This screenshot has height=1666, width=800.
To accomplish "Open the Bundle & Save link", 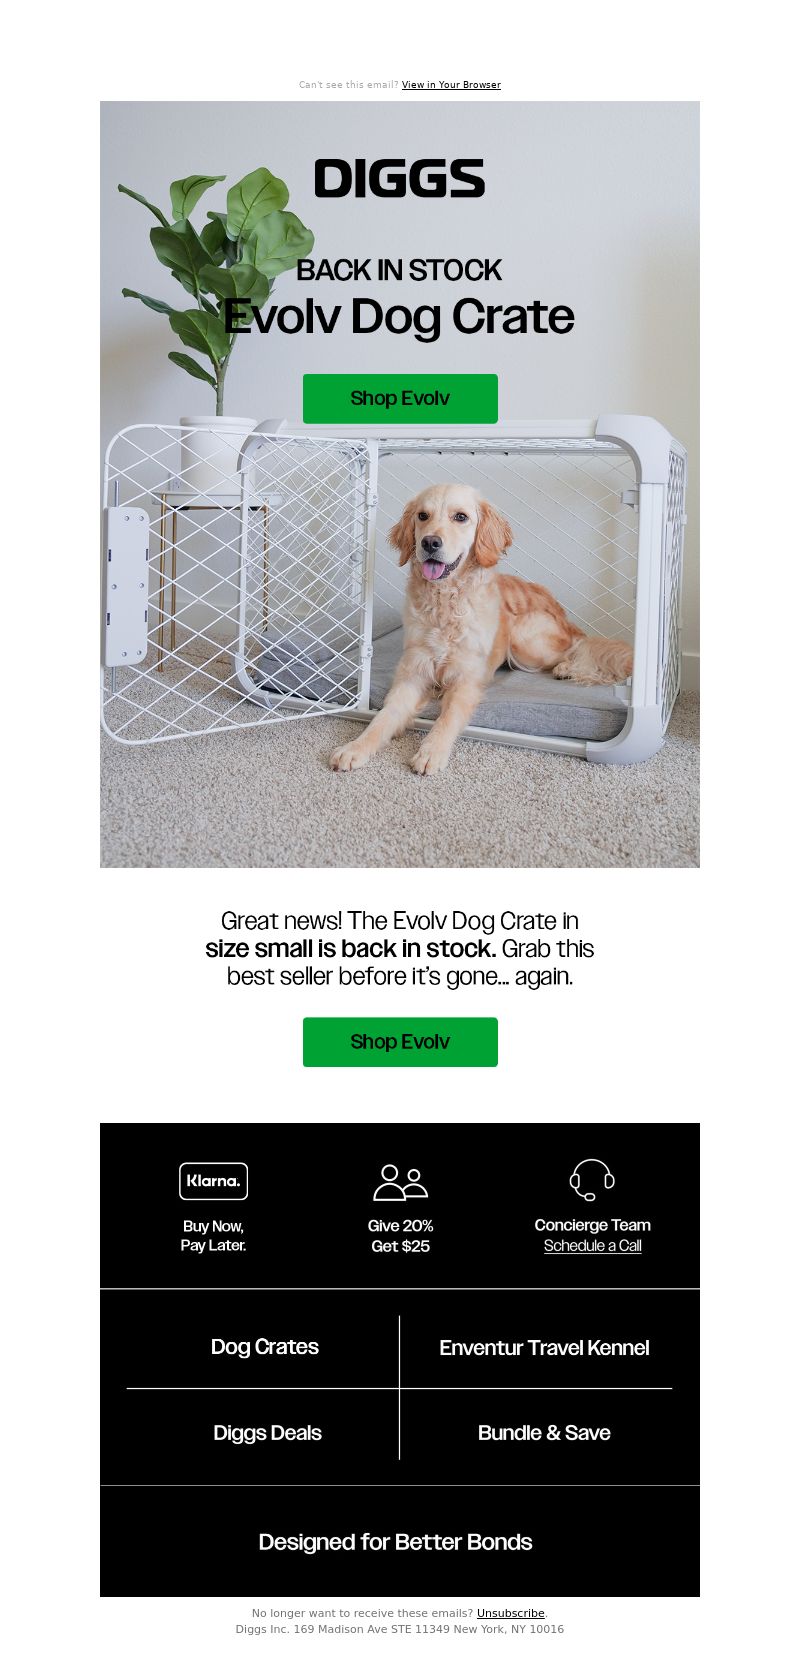I will [x=544, y=1433].
